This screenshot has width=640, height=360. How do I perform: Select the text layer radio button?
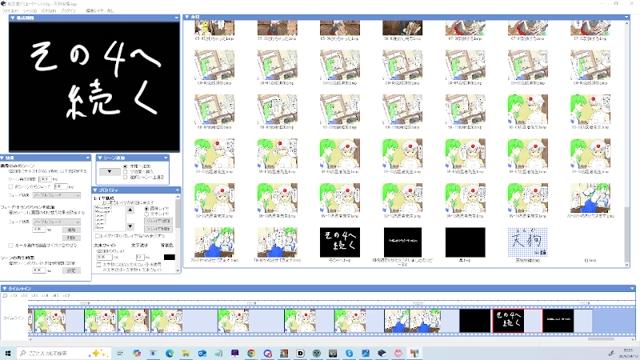(x=147, y=214)
